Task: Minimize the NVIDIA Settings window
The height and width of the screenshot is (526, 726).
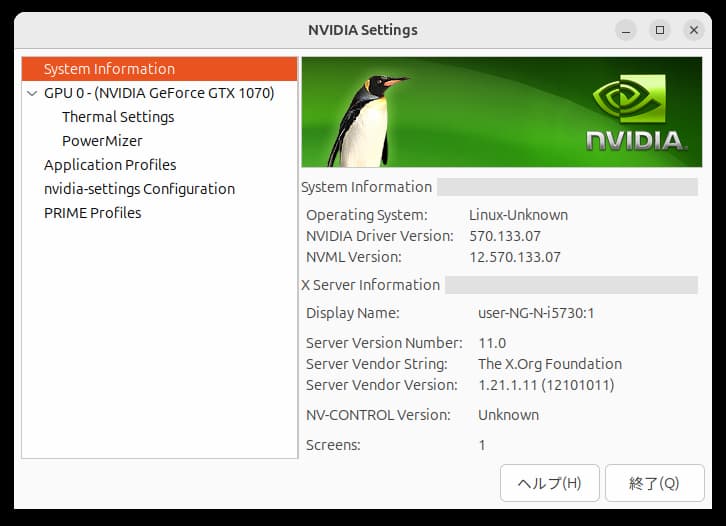Action: click(626, 30)
